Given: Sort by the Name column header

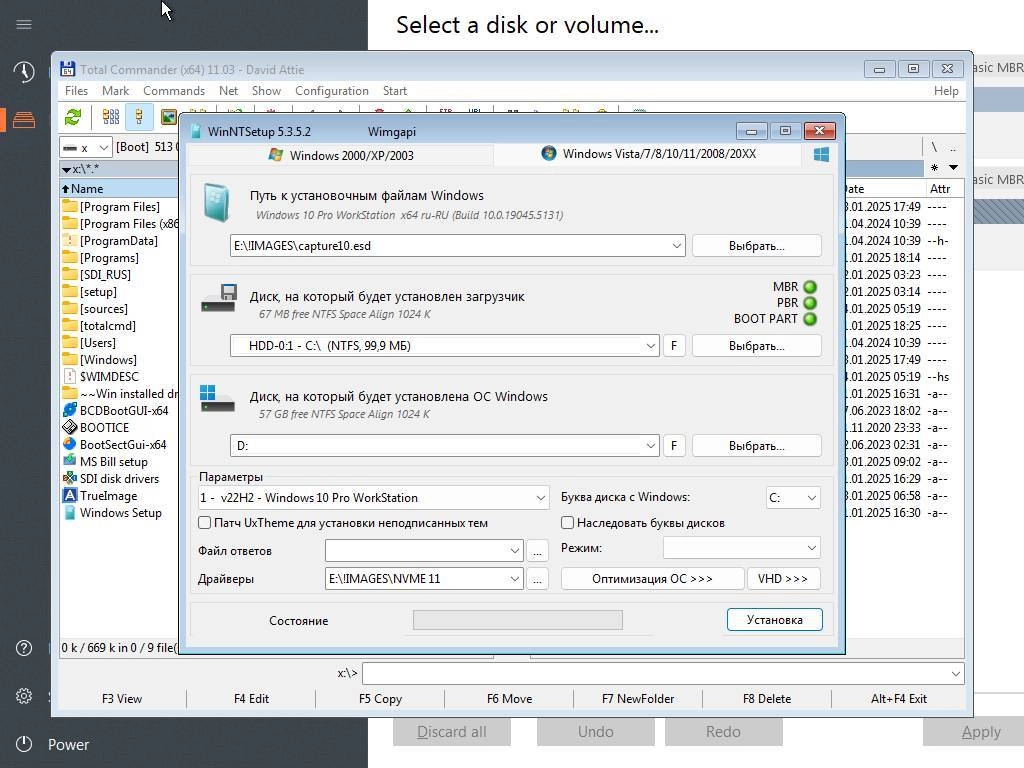Looking at the screenshot, I should (118, 189).
